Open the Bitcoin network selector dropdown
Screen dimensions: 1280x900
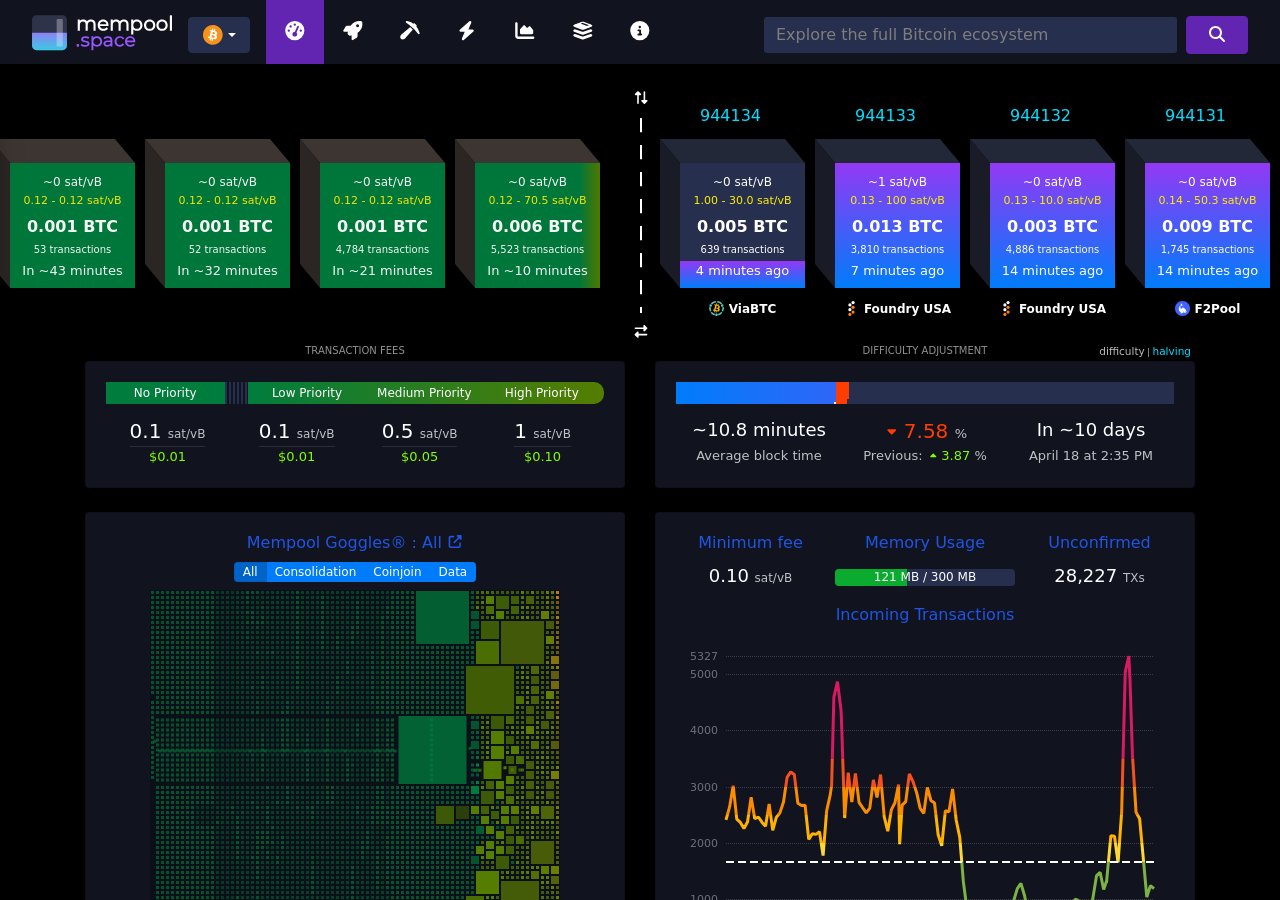click(x=219, y=34)
